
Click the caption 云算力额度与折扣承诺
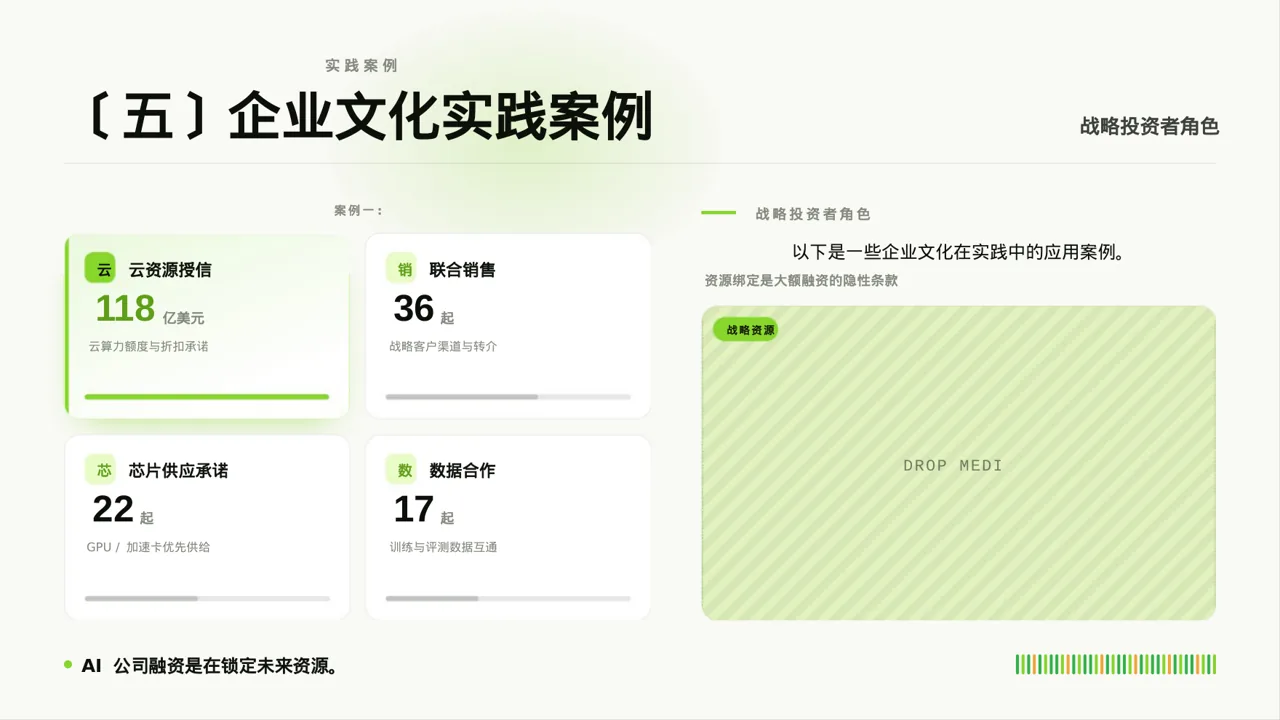[x=148, y=346]
